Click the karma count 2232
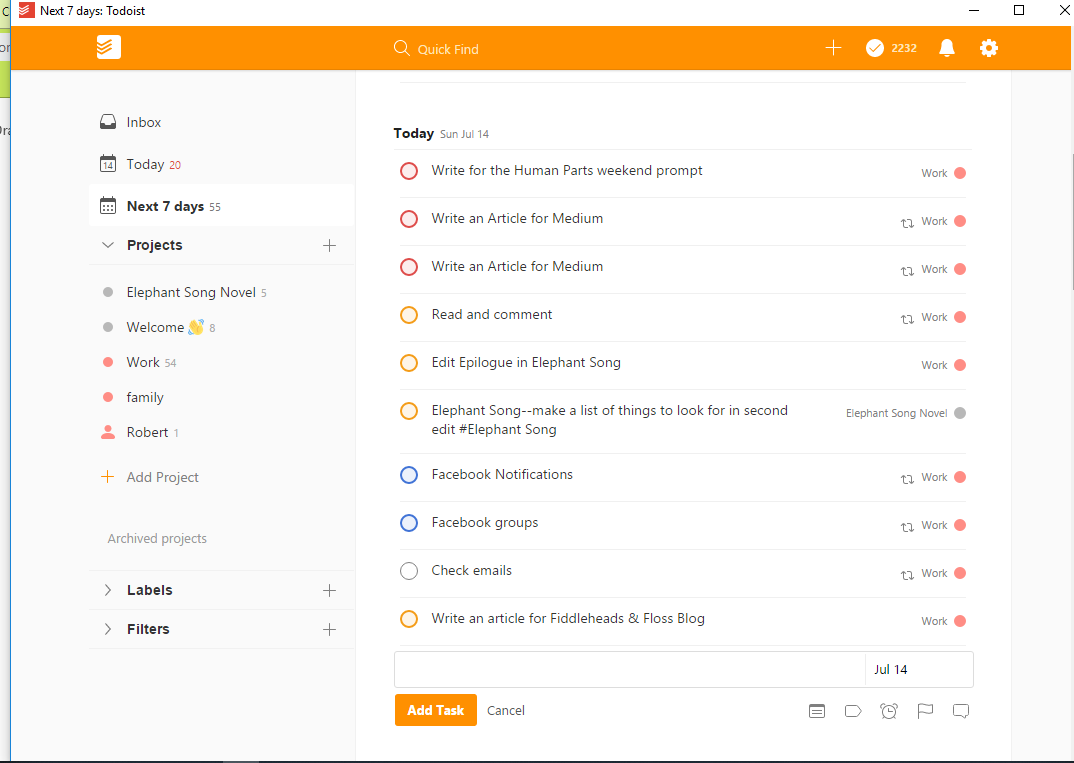The image size is (1074, 763). pos(903,48)
